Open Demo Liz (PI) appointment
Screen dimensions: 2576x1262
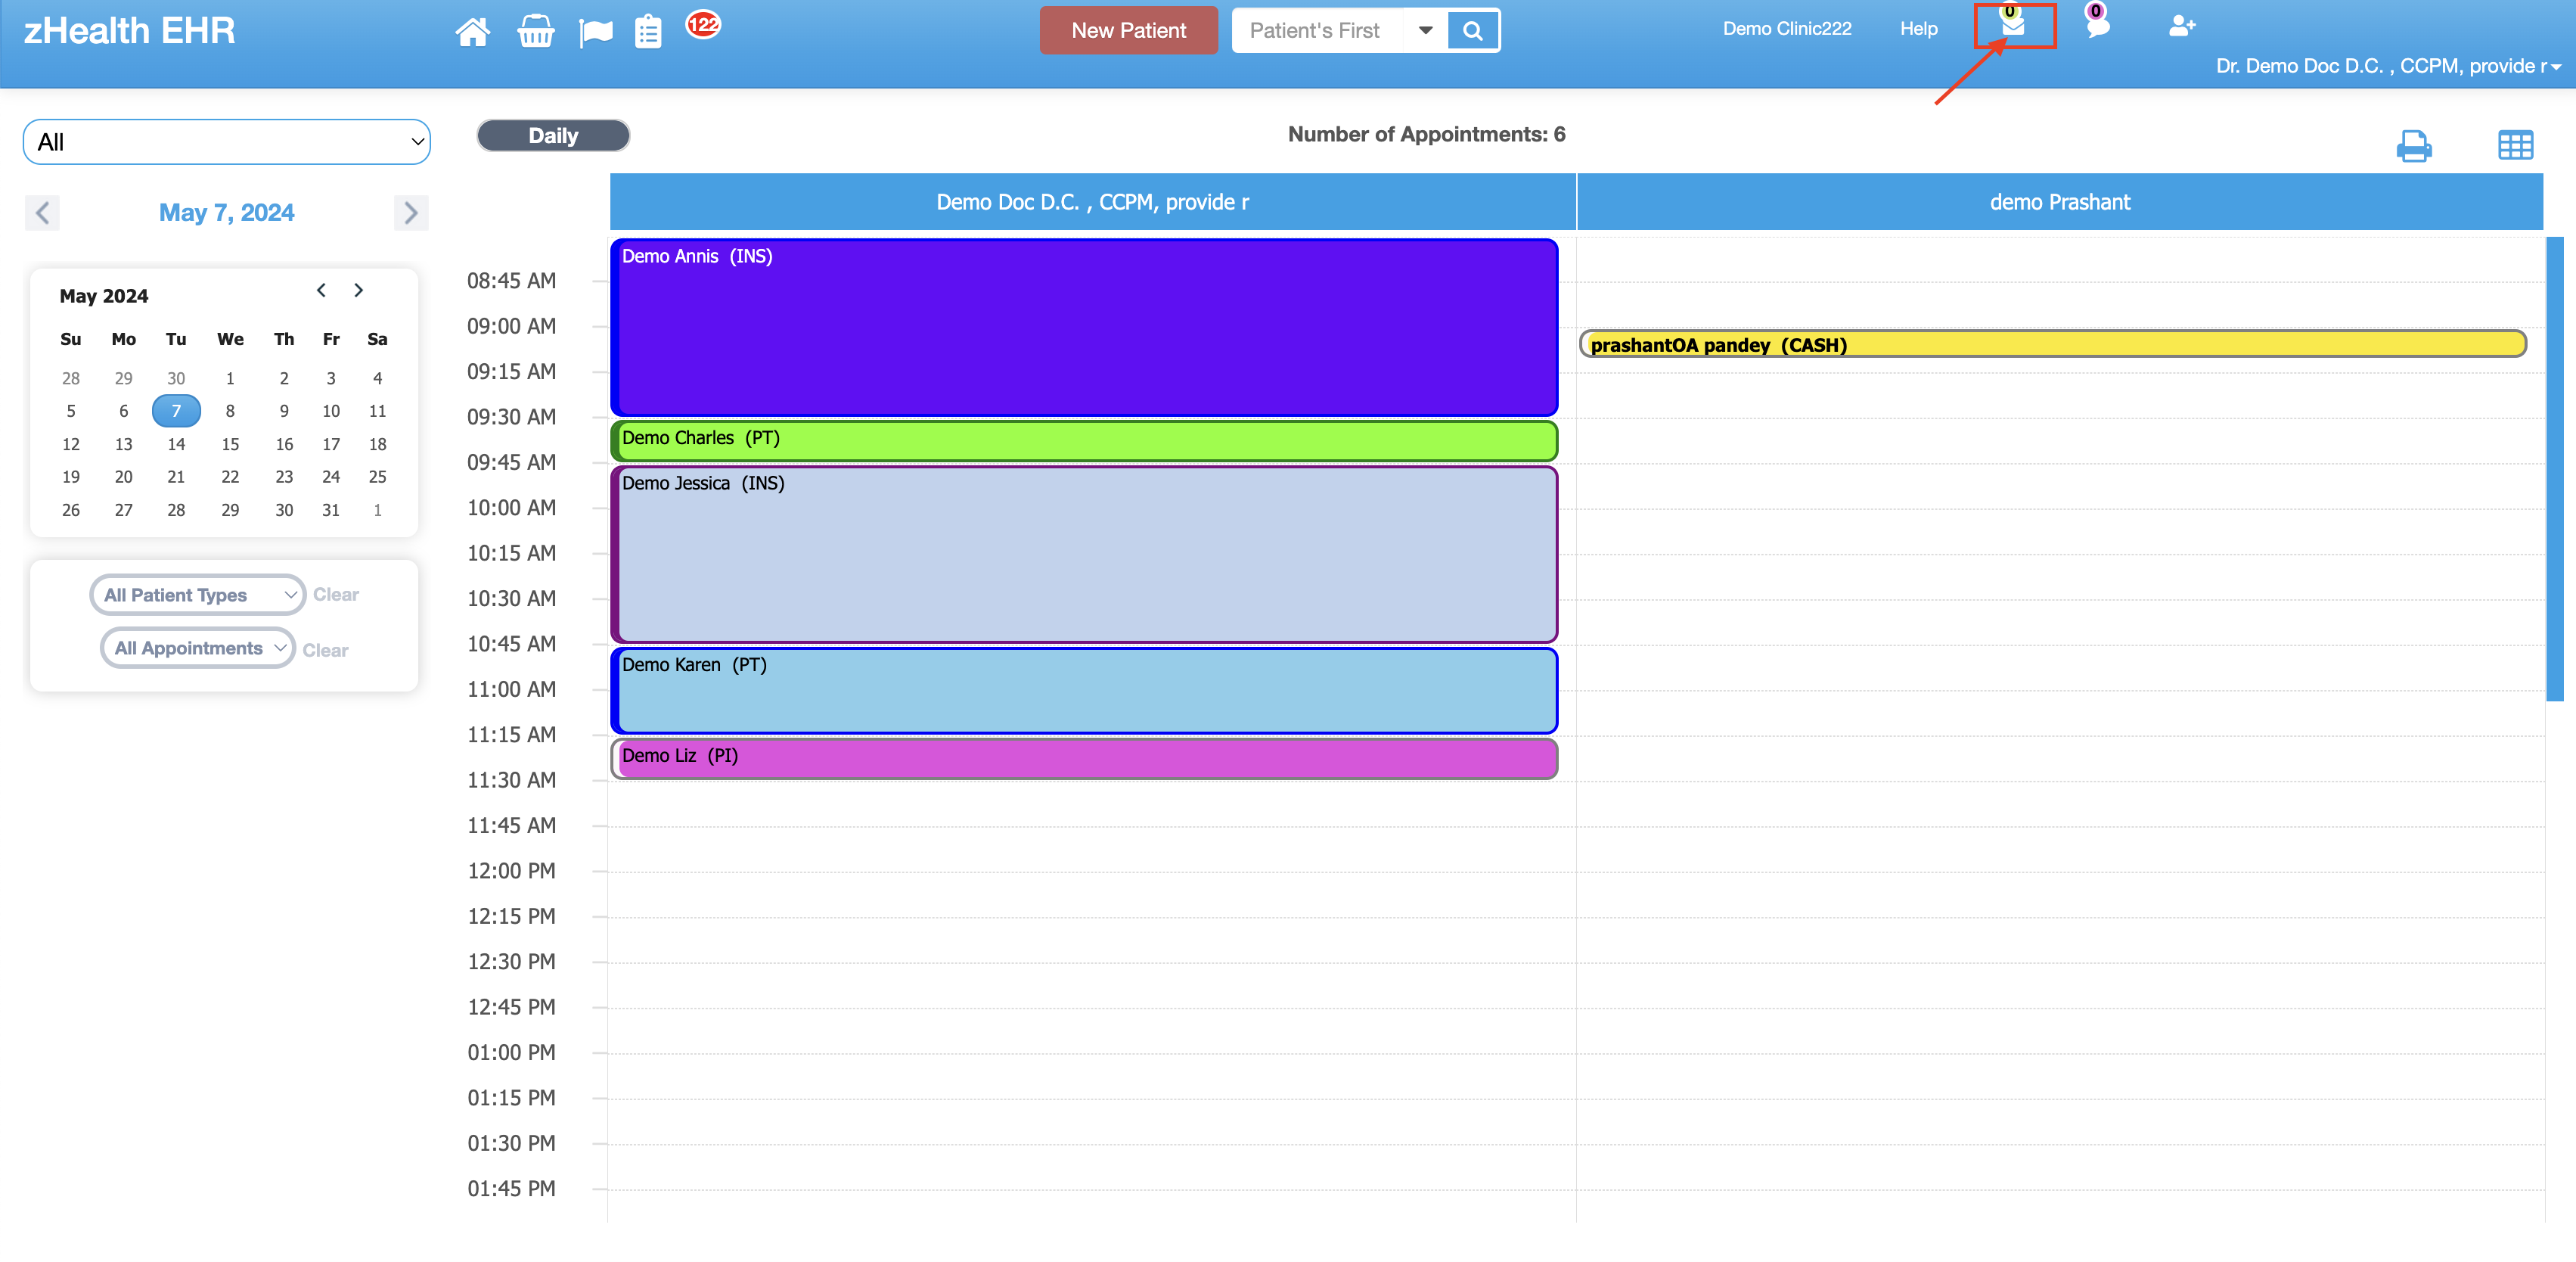[x=1084, y=758]
